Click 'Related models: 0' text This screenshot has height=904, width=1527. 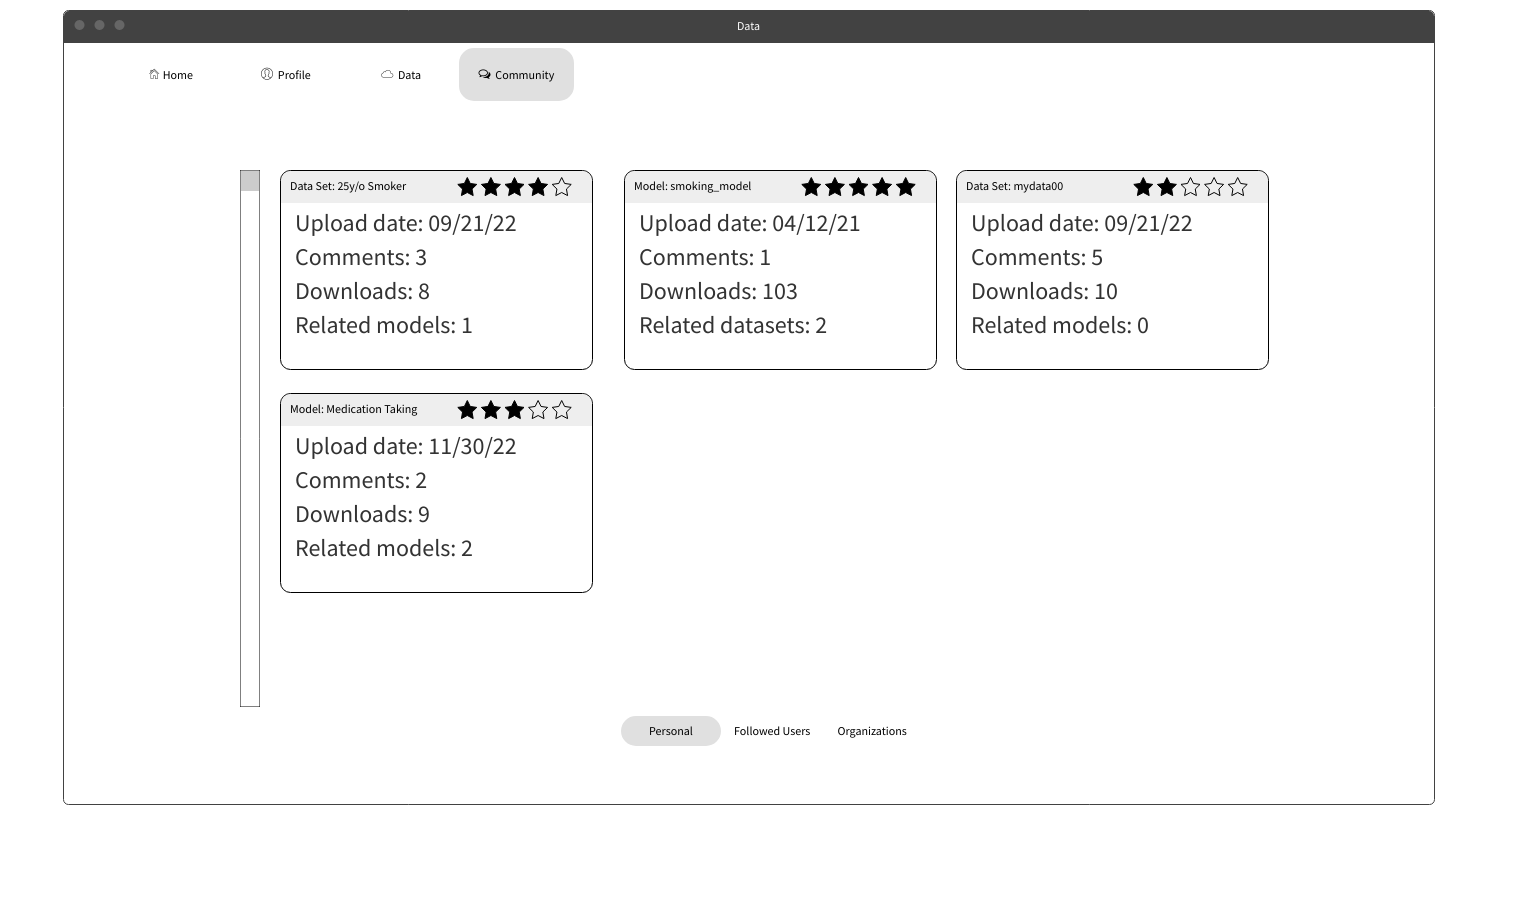pyautogui.click(x=1060, y=325)
